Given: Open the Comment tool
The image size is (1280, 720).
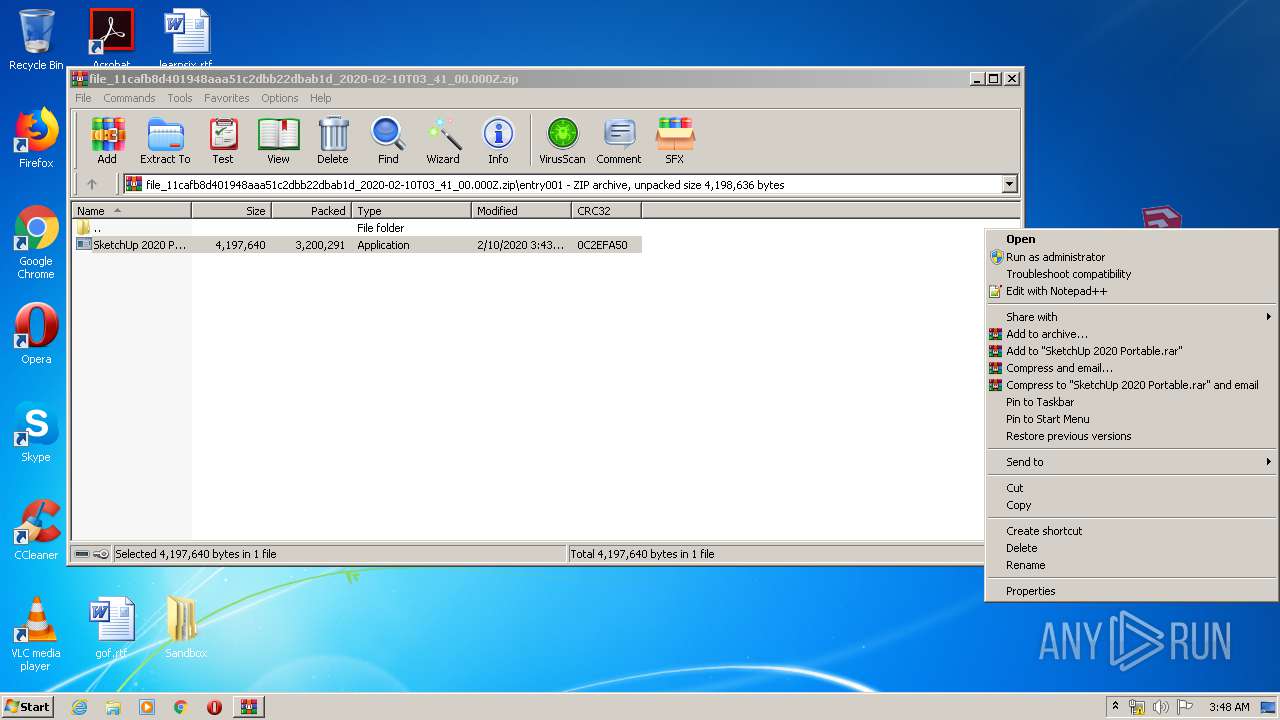Looking at the screenshot, I should [x=619, y=141].
